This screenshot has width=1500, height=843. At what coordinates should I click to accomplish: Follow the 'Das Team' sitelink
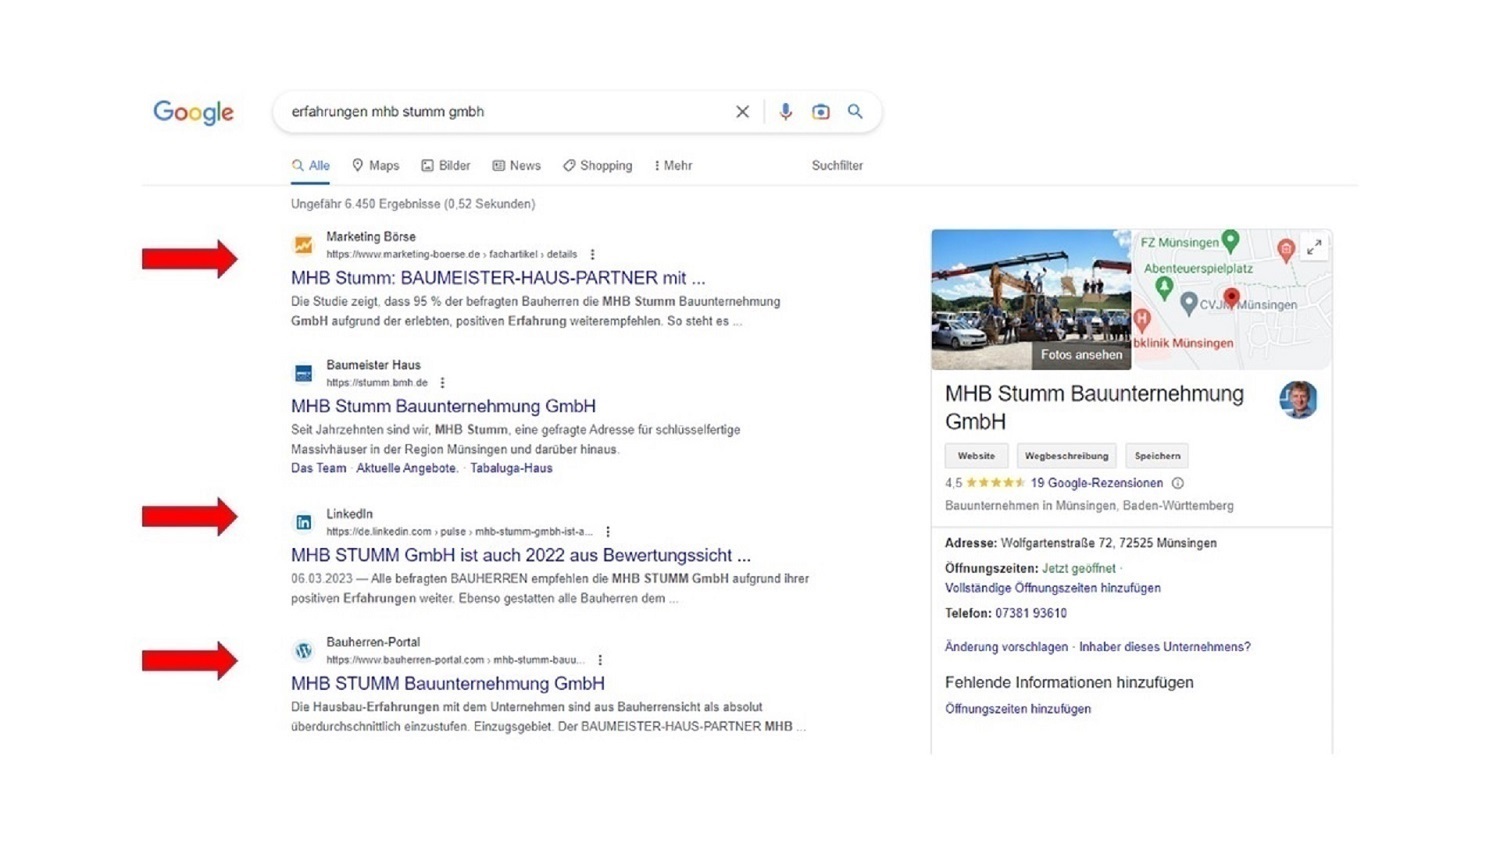(x=318, y=468)
